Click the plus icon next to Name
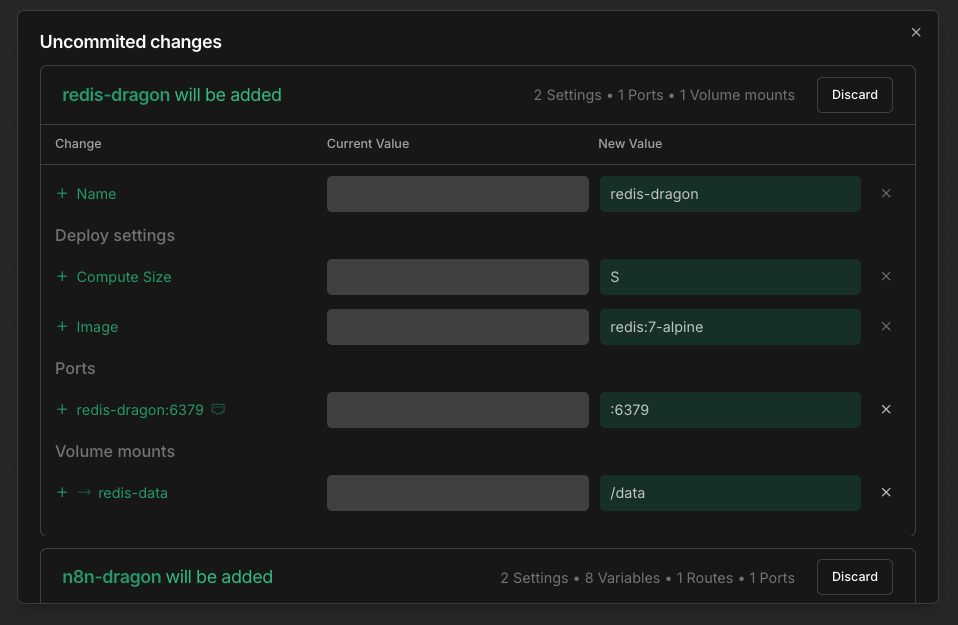The width and height of the screenshot is (958, 625). [61, 194]
